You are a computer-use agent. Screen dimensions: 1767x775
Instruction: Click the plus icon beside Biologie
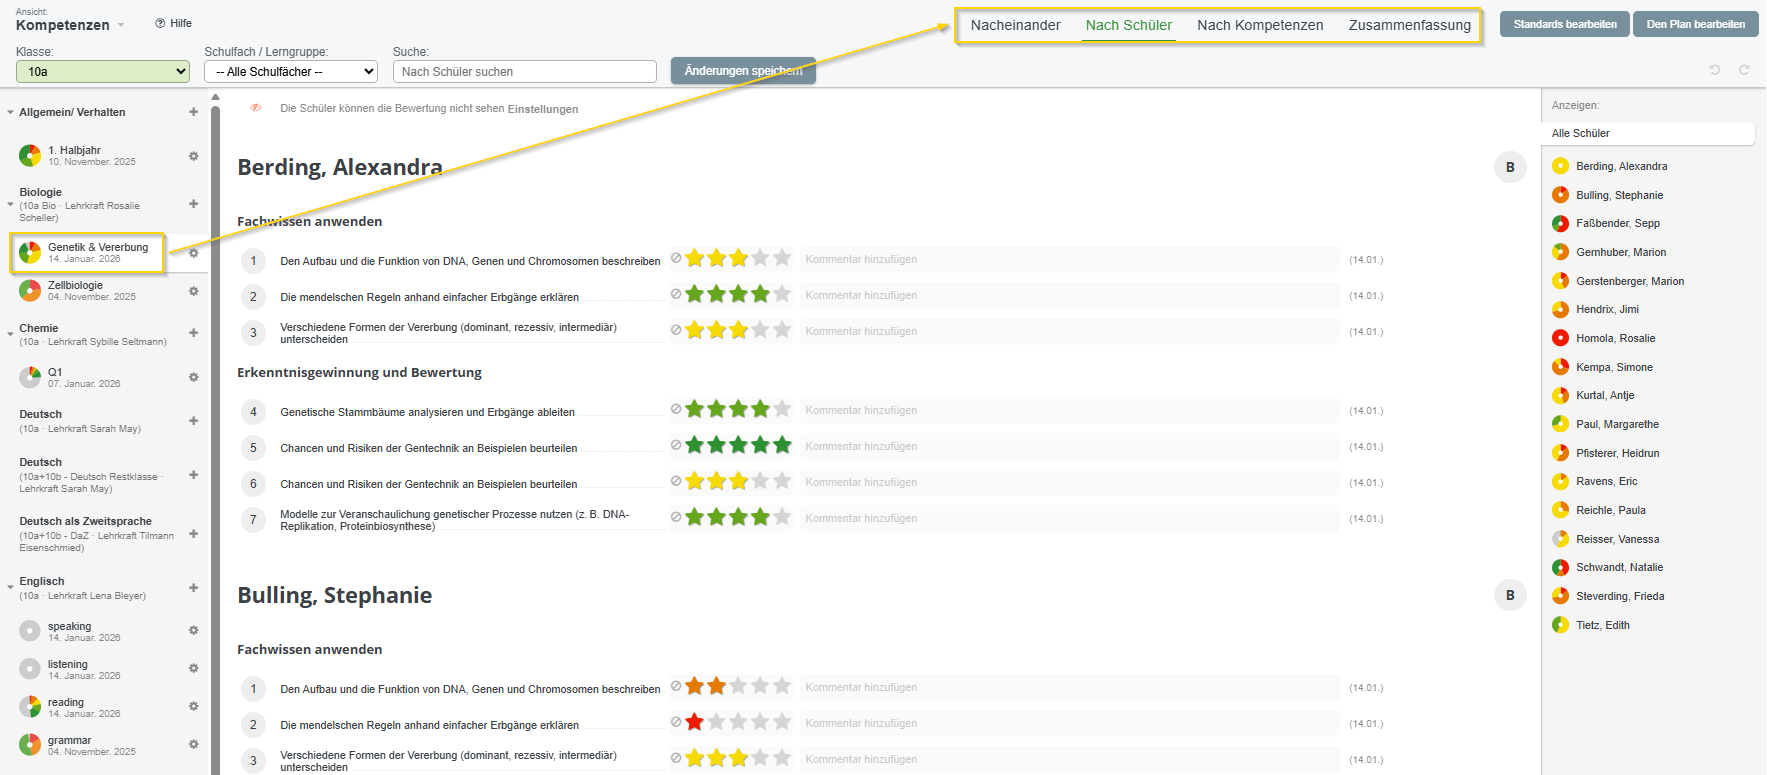[194, 204]
